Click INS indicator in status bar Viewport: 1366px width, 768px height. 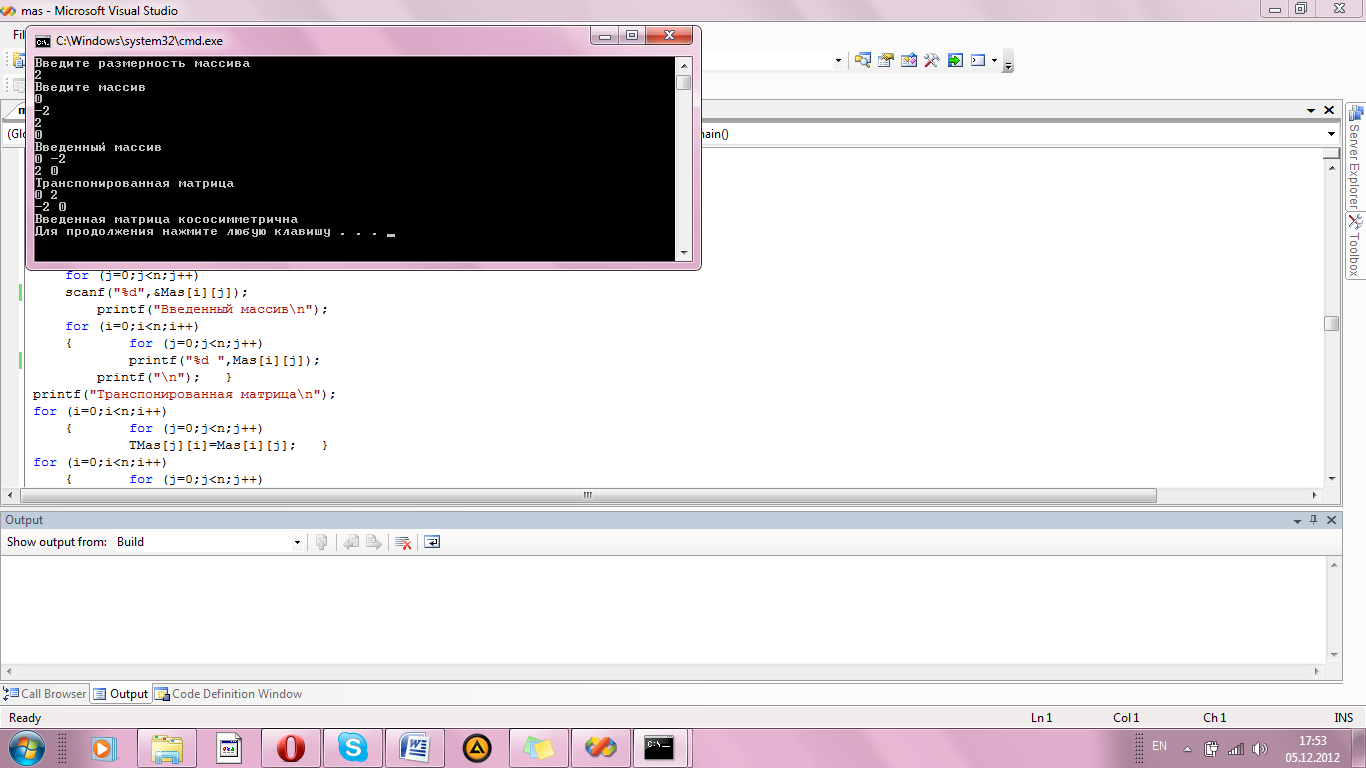click(x=1343, y=718)
